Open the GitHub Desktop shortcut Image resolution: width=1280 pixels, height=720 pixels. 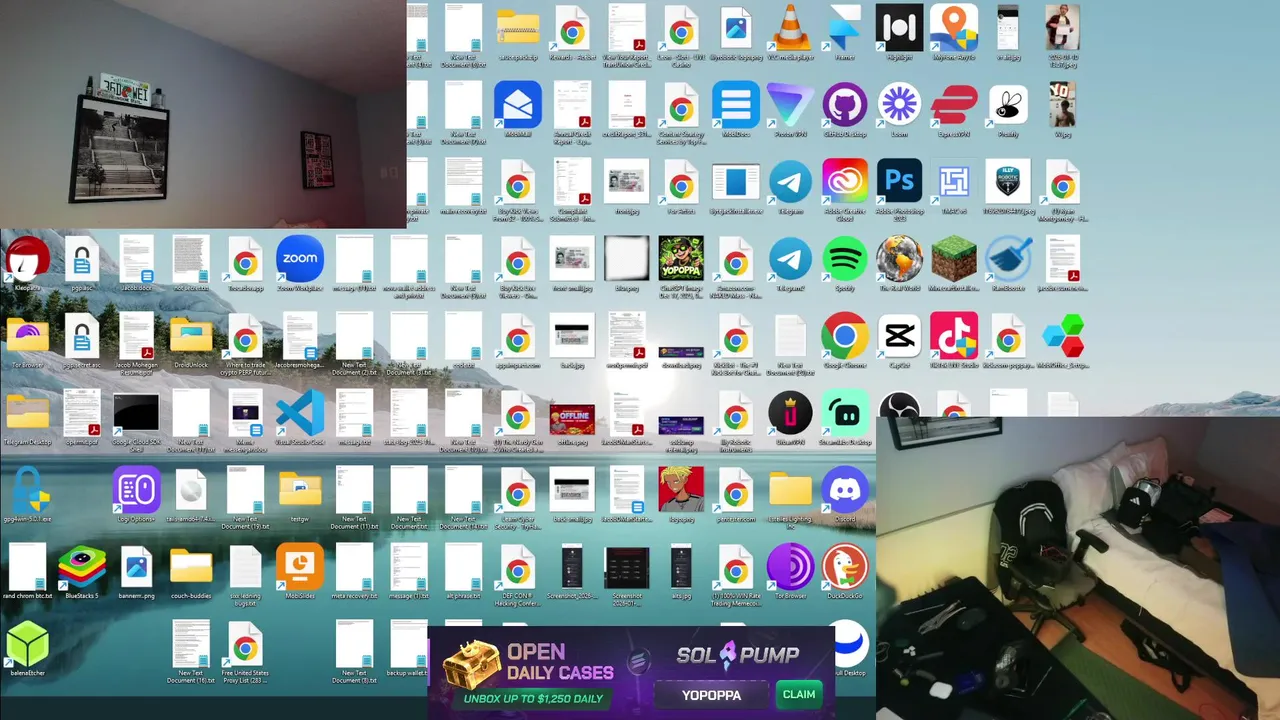pyautogui.click(x=845, y=105)
